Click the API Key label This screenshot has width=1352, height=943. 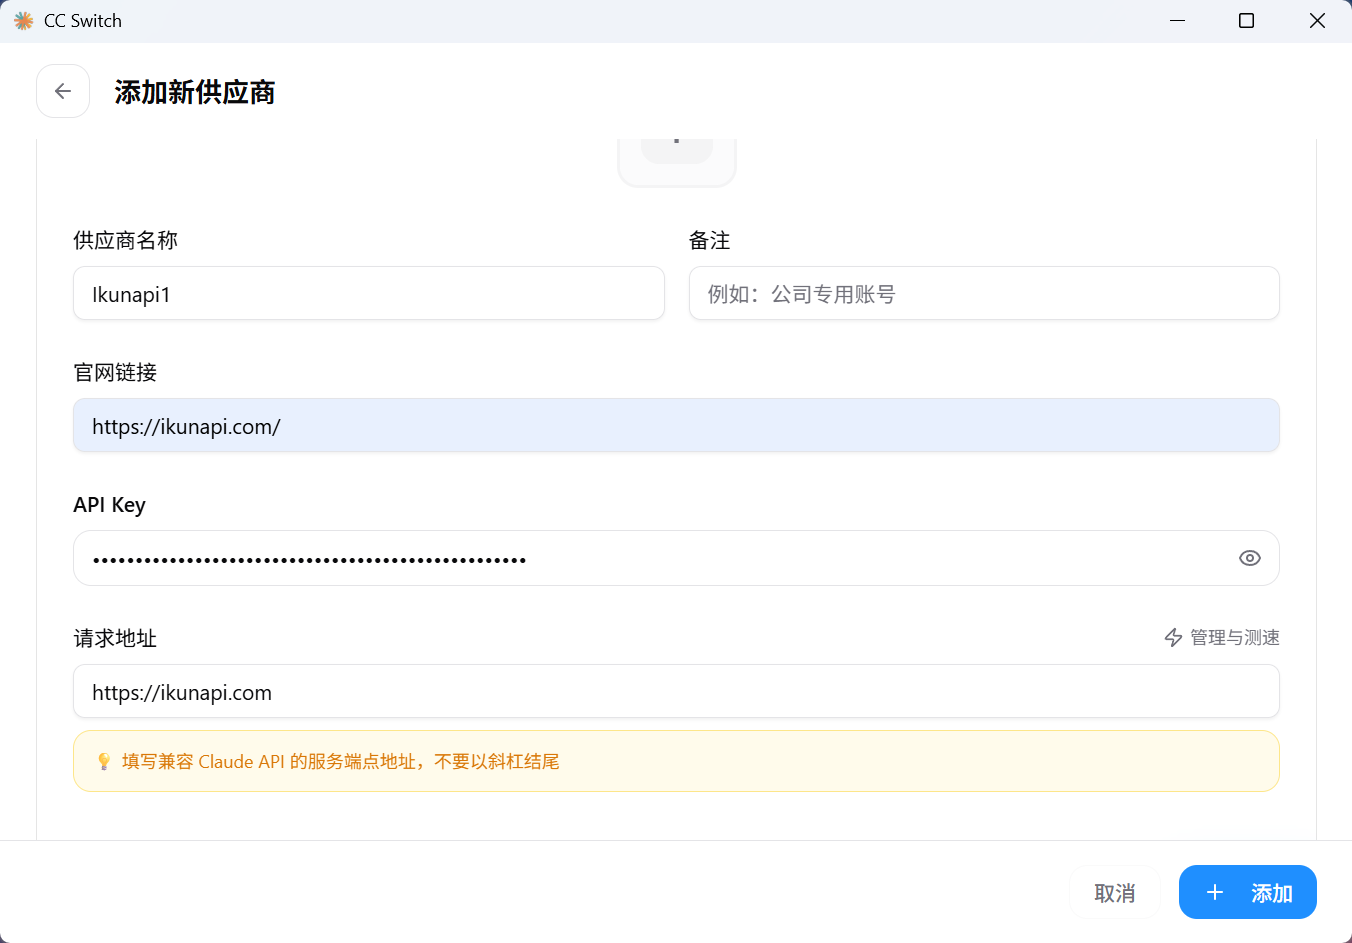click(x=110, y=505)
